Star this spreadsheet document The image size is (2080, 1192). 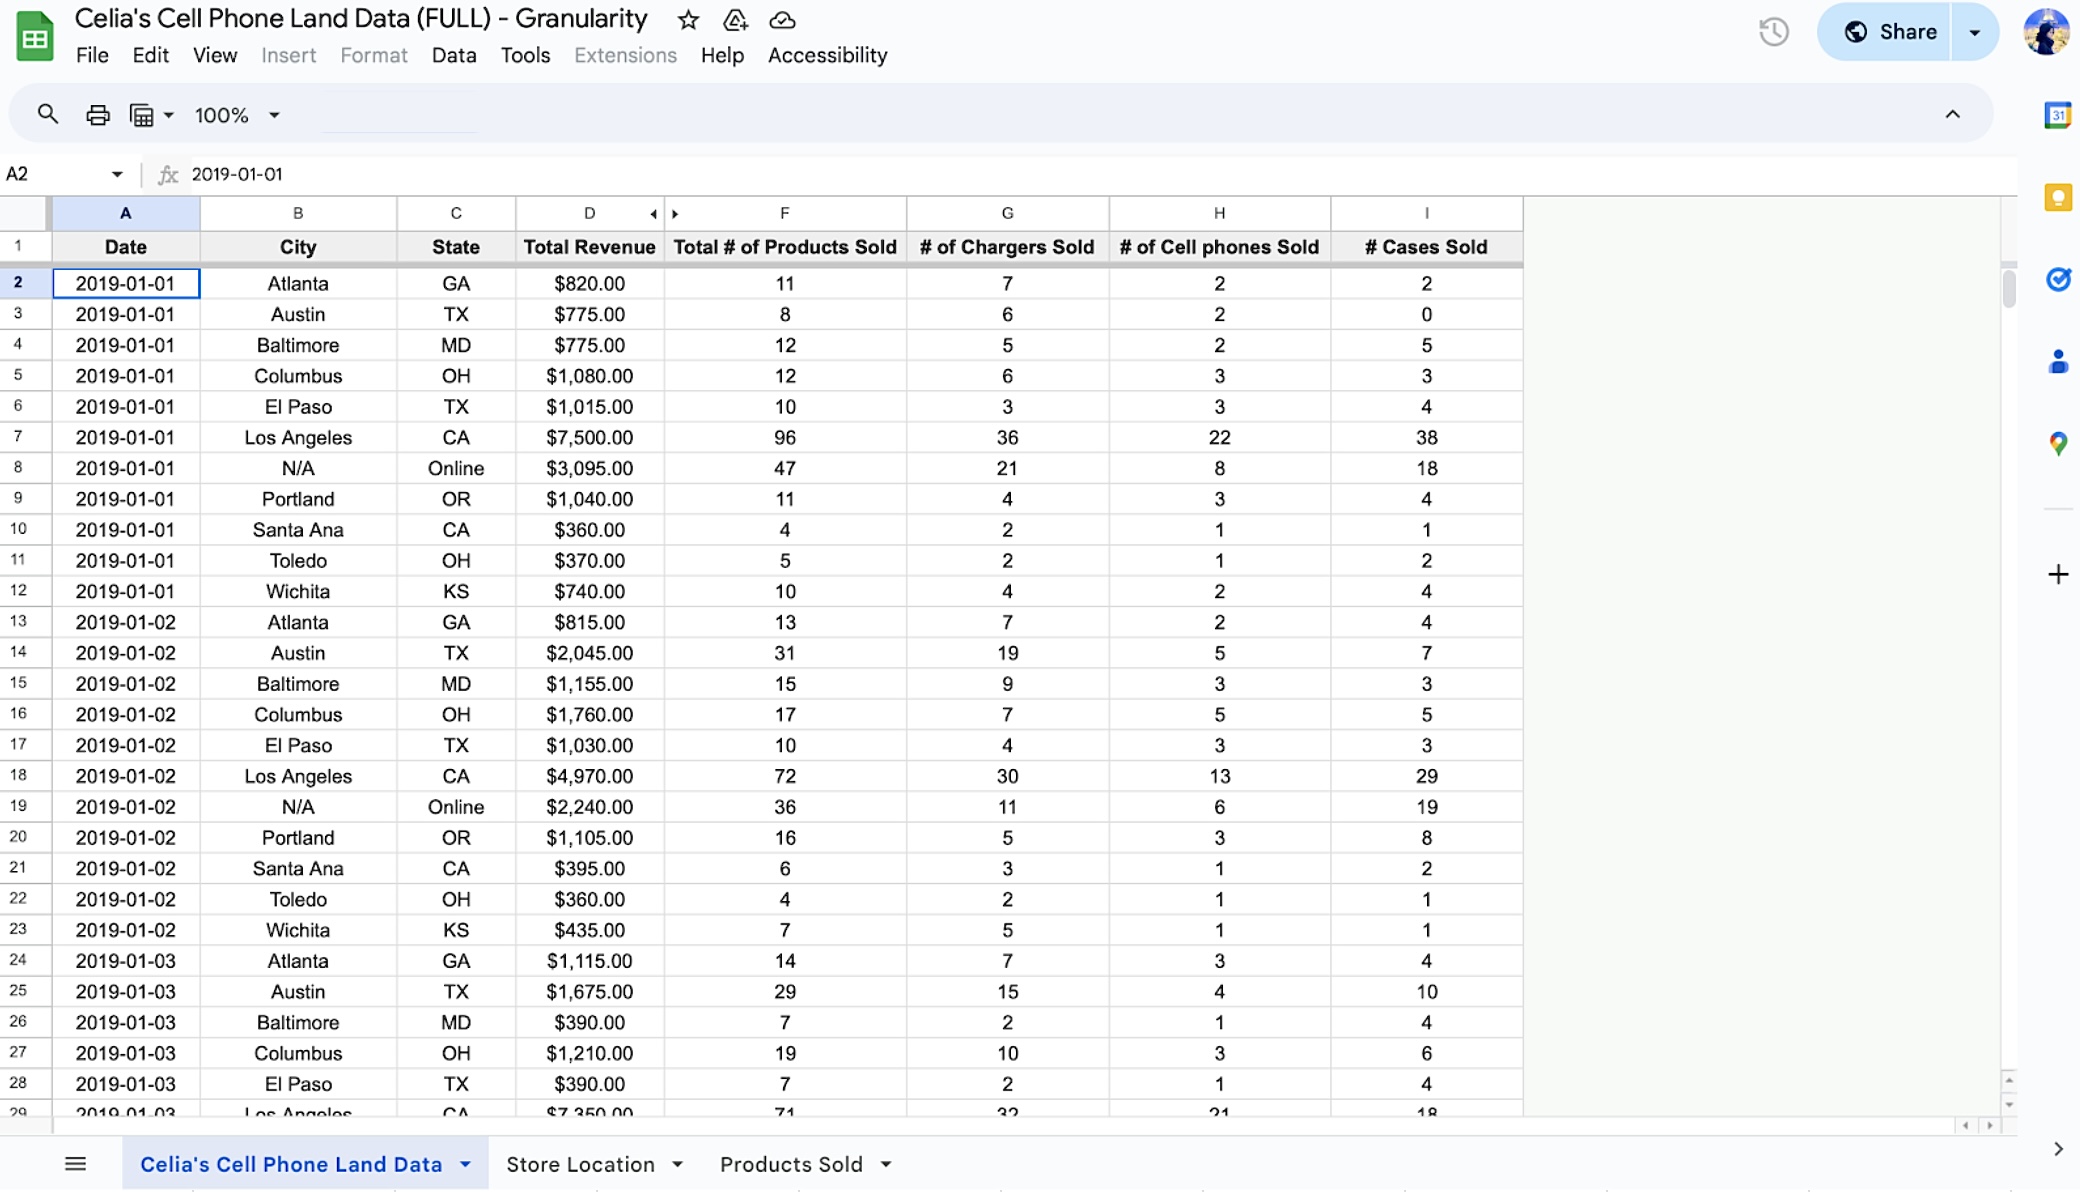tap(688, 20)
